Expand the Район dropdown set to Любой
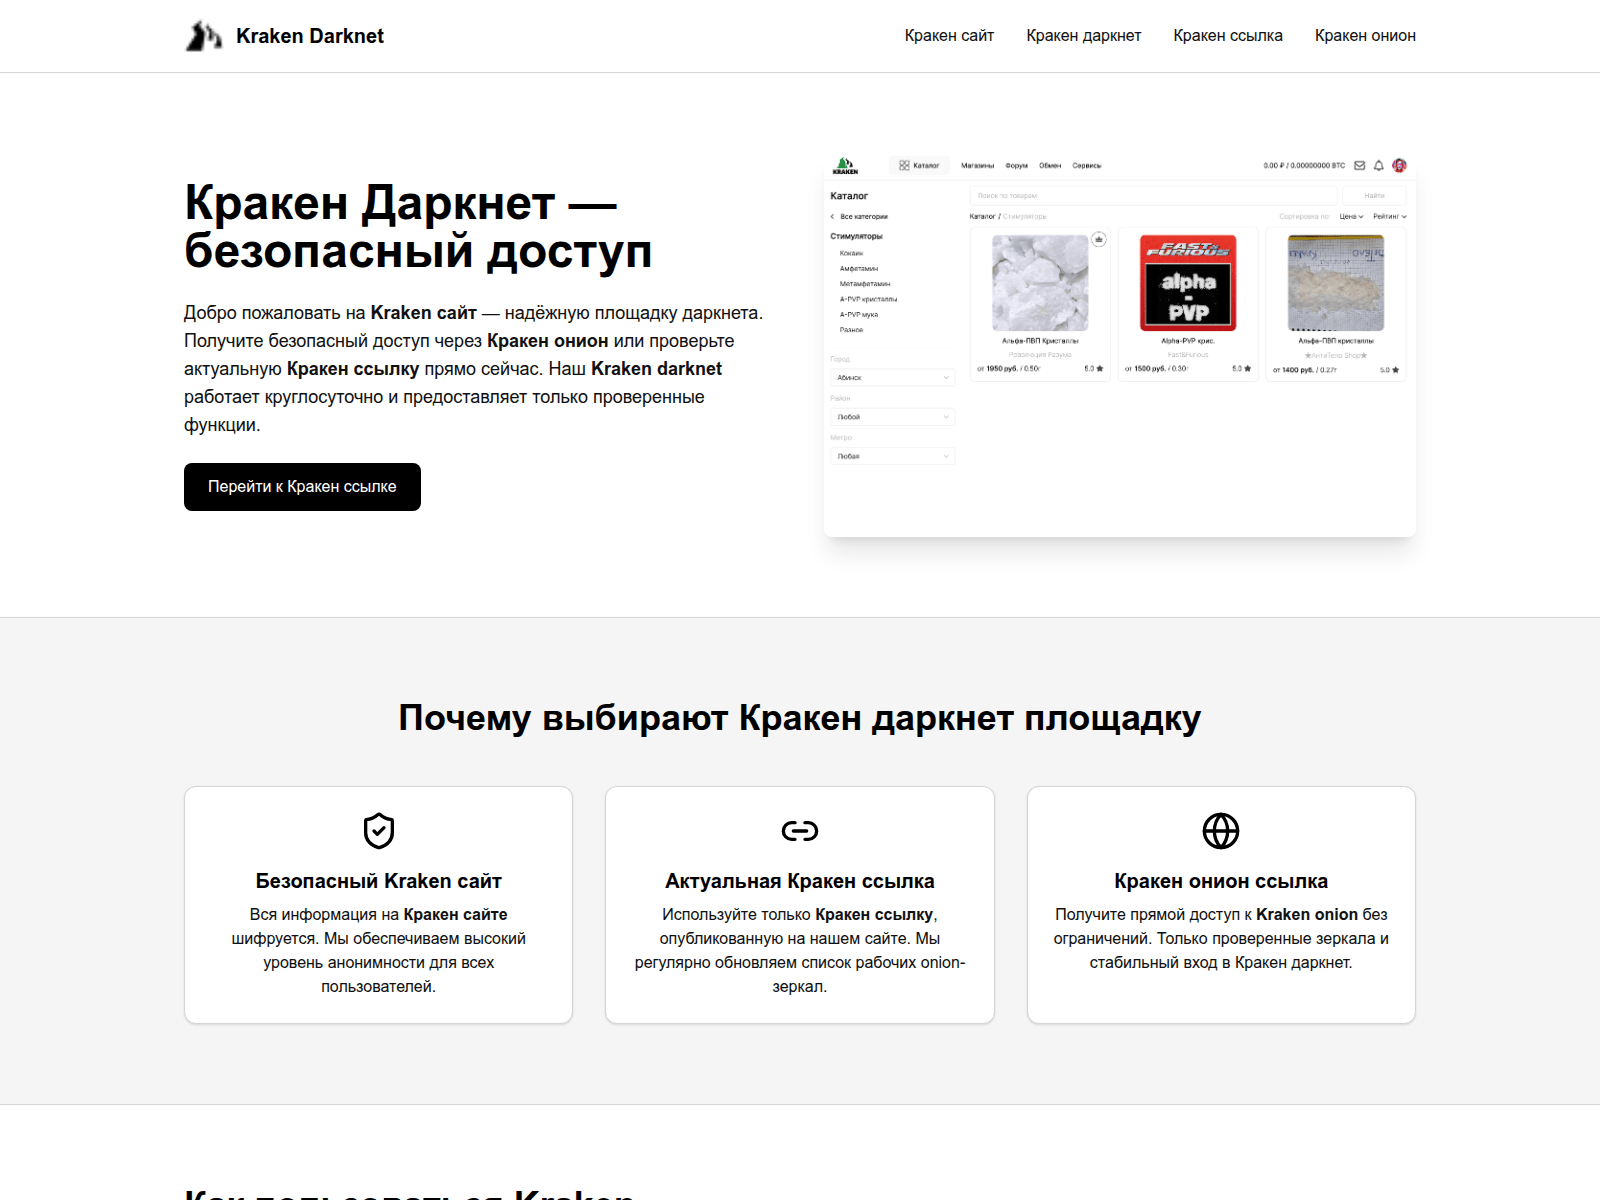Image resolution: width=1600 pixels, height=1200 pixels. click(893, 417)
